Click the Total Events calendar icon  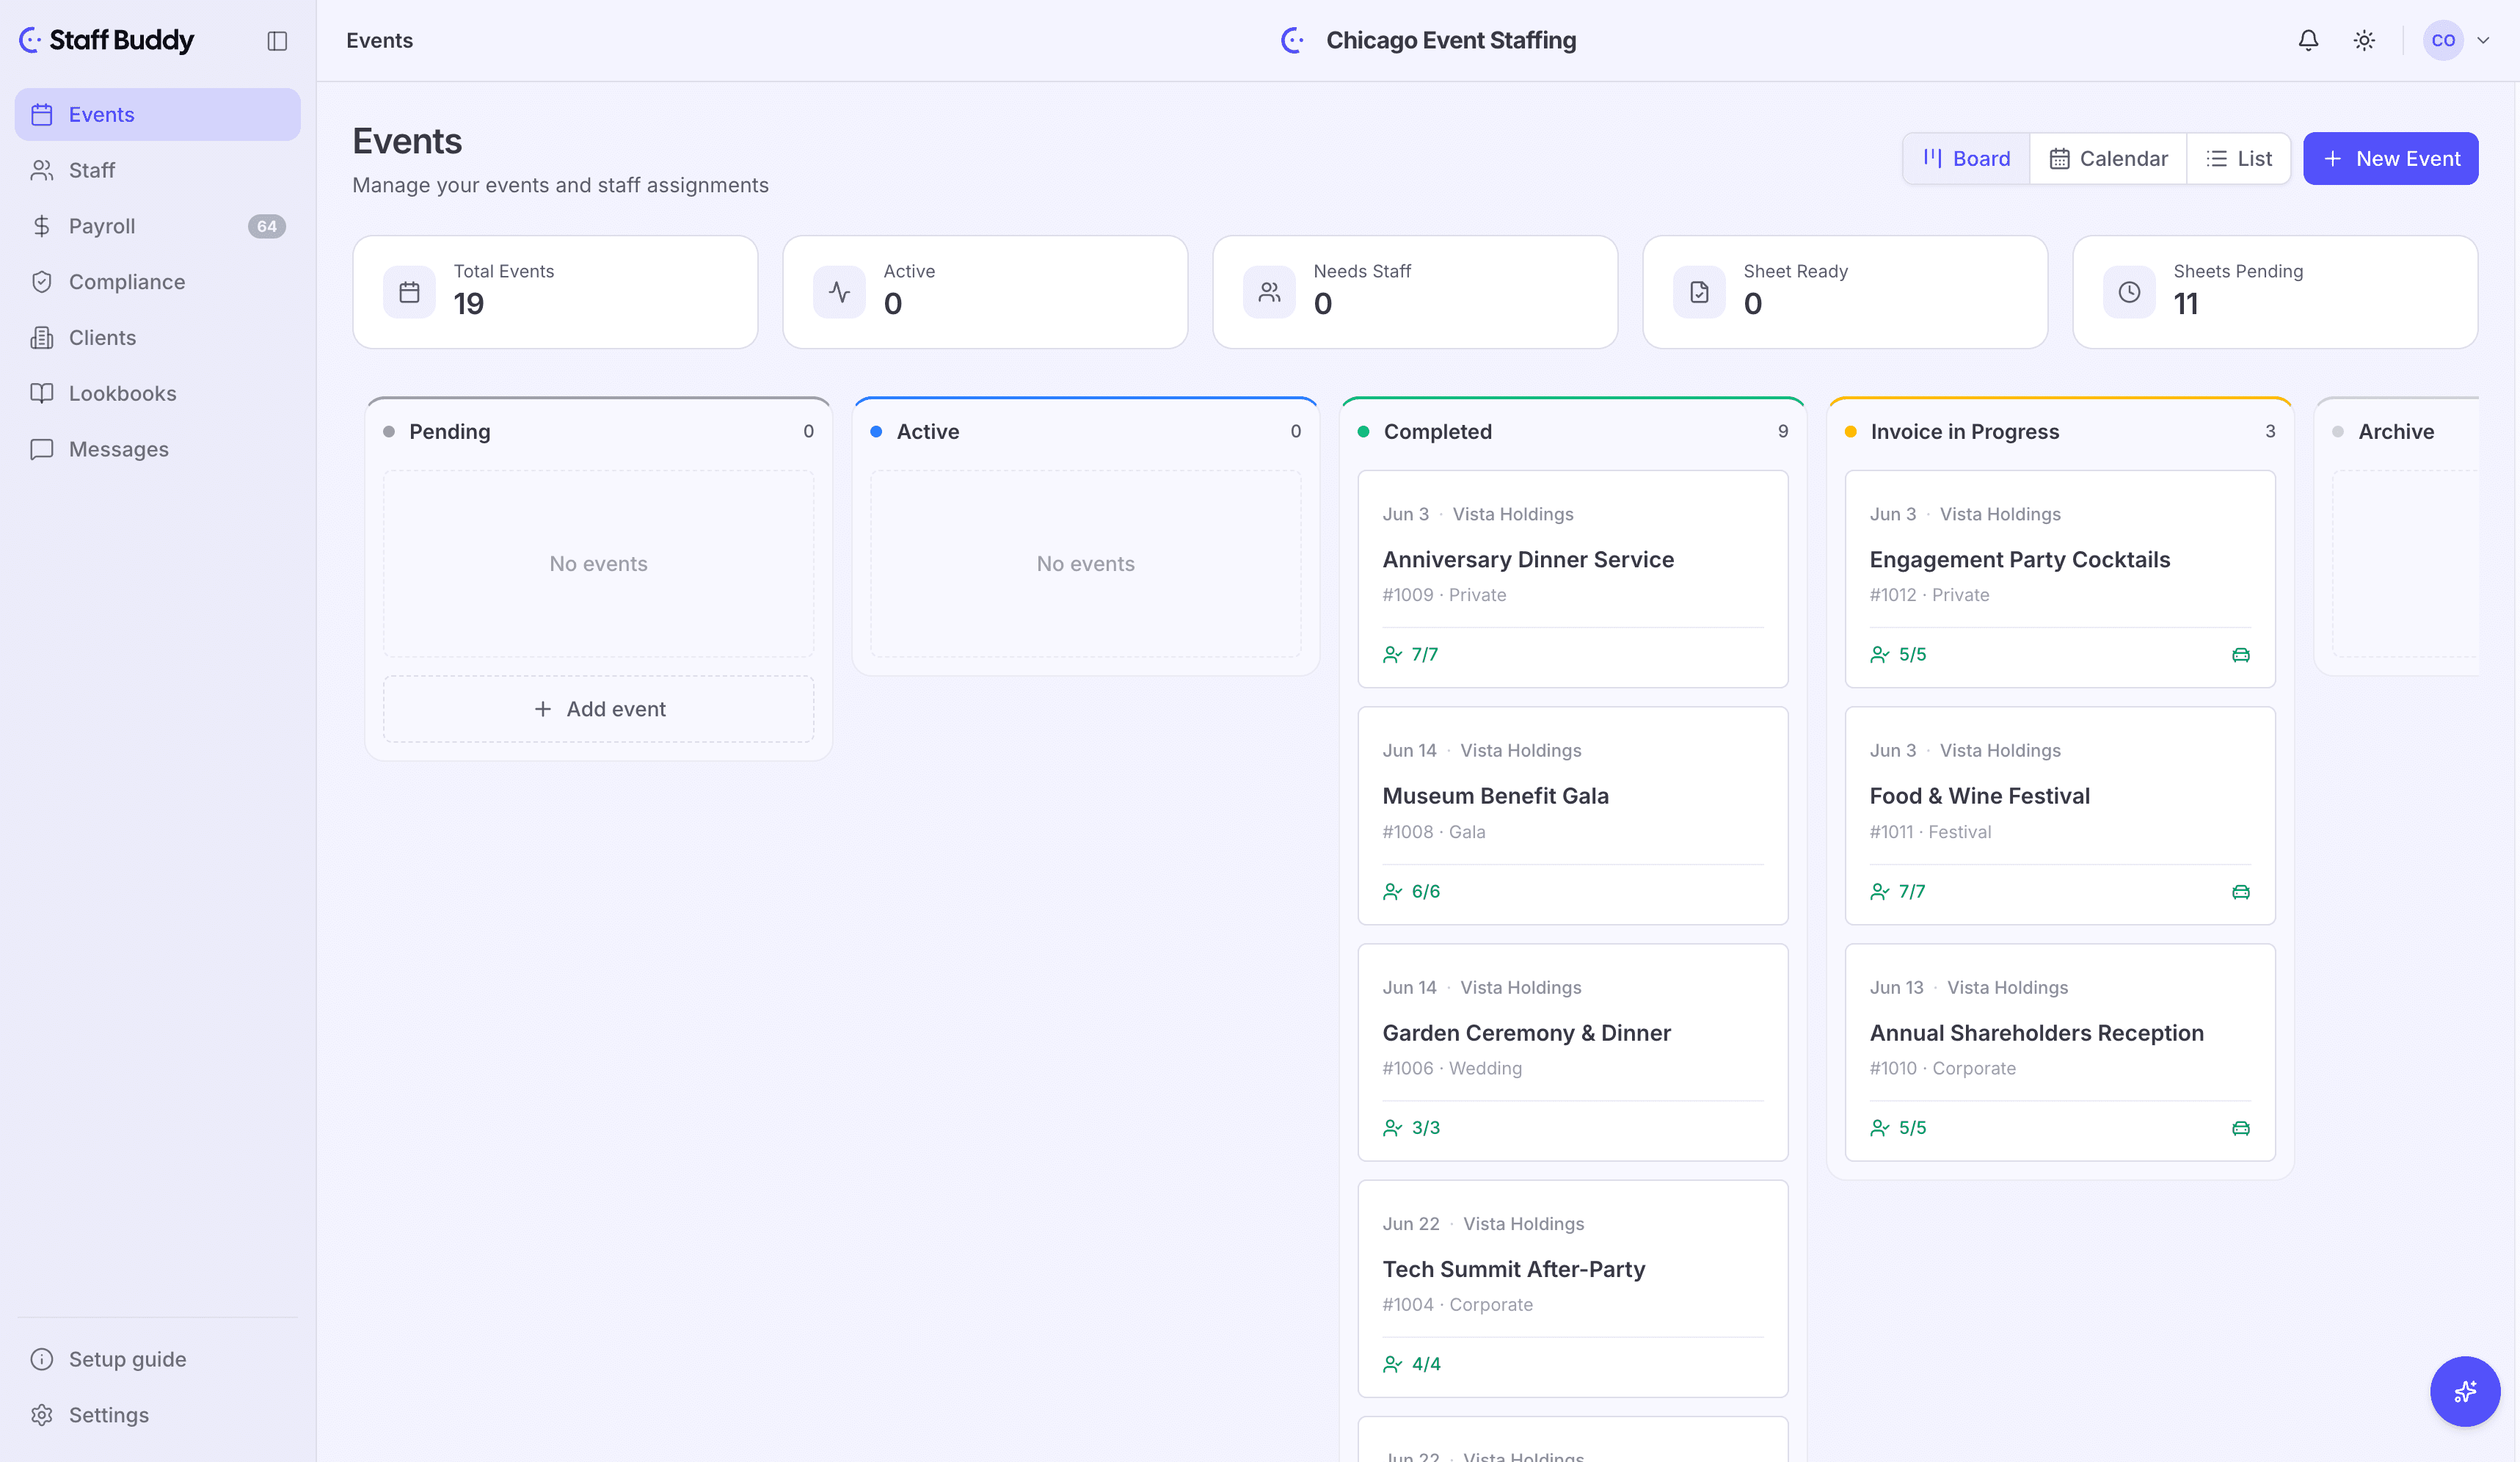pyautogui.click(x=409, y=292)
